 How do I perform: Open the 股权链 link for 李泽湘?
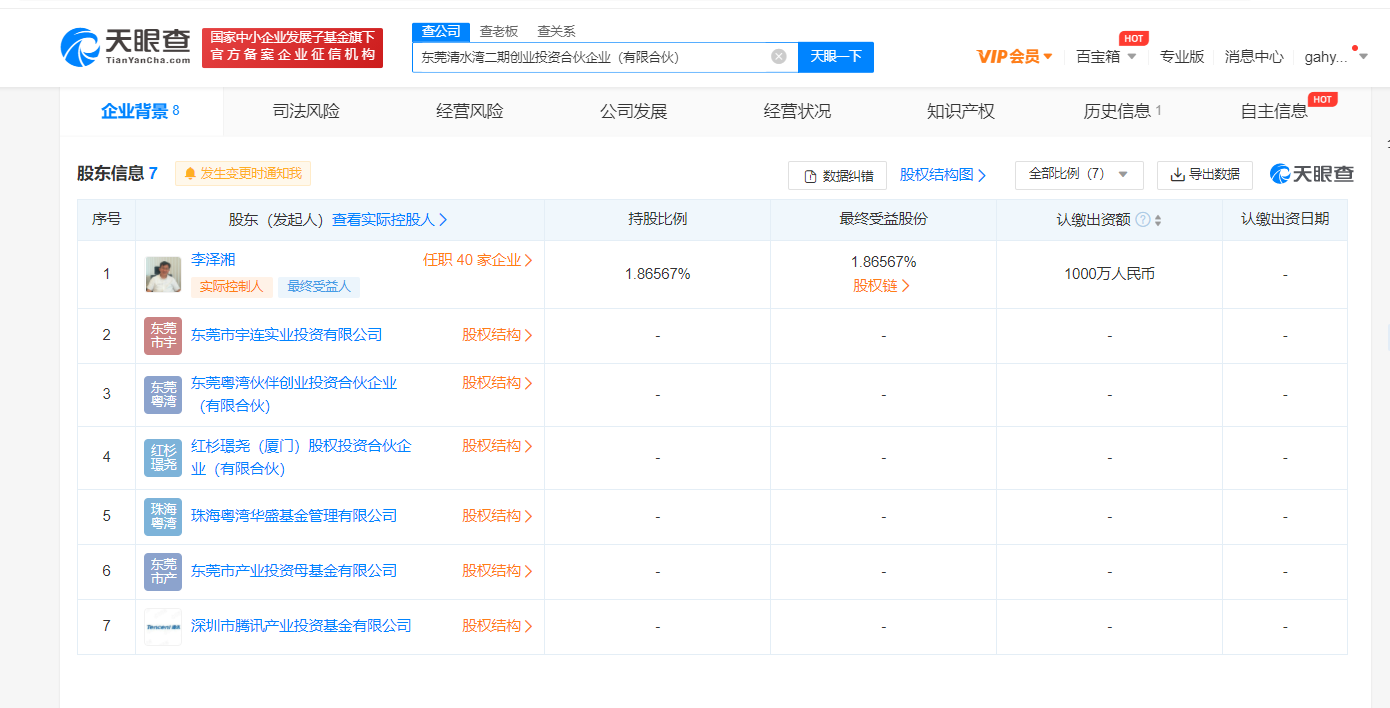point(883,286)
